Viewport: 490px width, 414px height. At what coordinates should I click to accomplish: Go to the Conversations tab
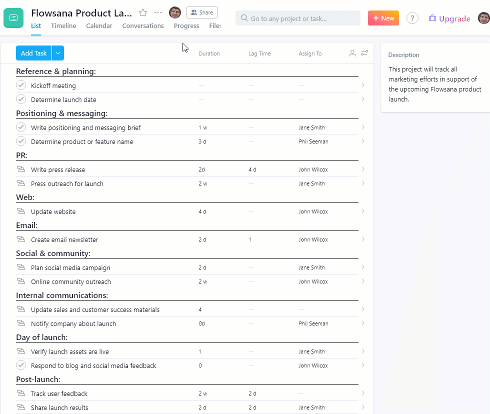143,26
